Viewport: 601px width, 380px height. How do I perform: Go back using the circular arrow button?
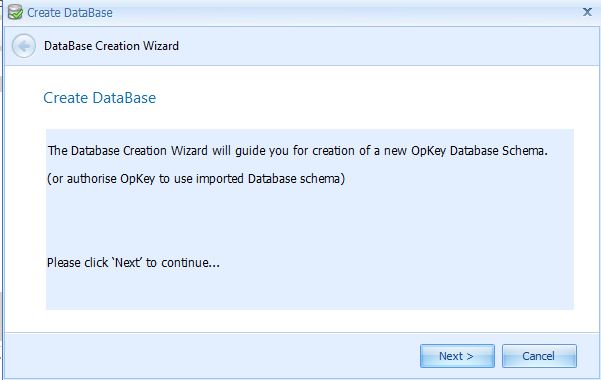[x=24, y=46]
